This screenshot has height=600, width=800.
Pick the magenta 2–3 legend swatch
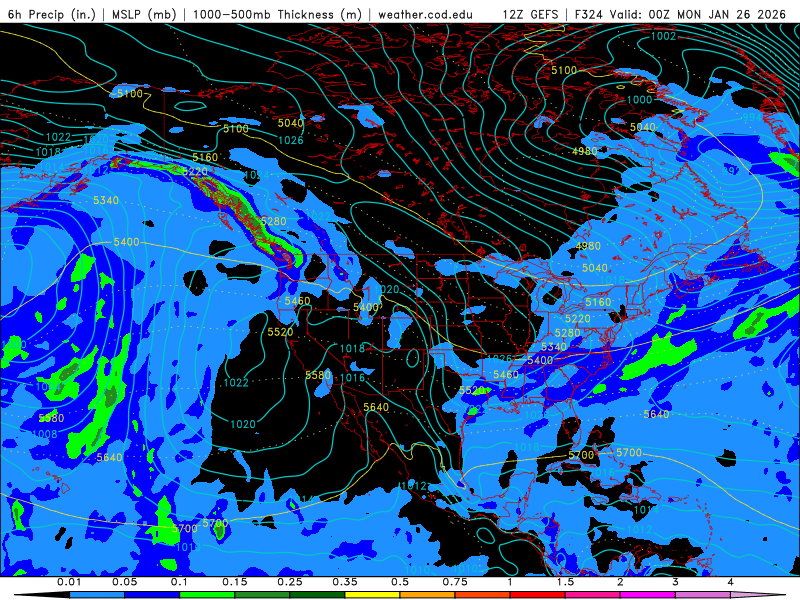coord(648,595)
